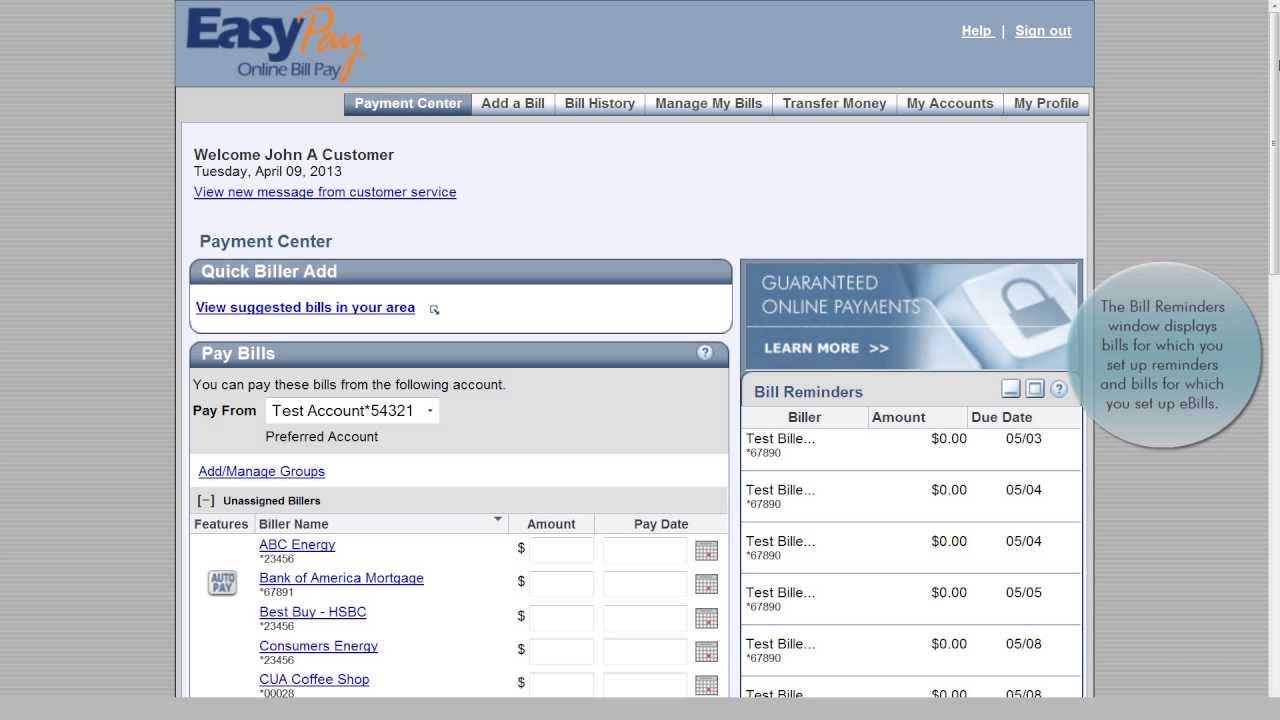Click Auto Pay icon beside Bank of America Mortgage
This screenshot has height=720, width=1280.
tap(222, 583)
